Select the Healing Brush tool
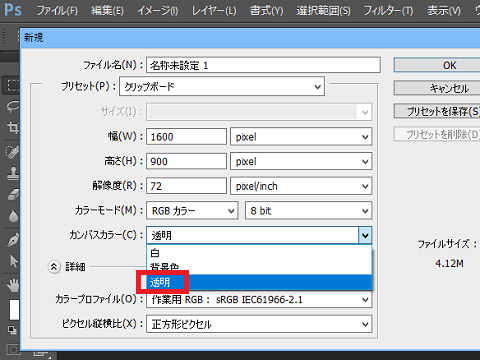The width and height of the screenshot is (480, 360). point(12,152)
